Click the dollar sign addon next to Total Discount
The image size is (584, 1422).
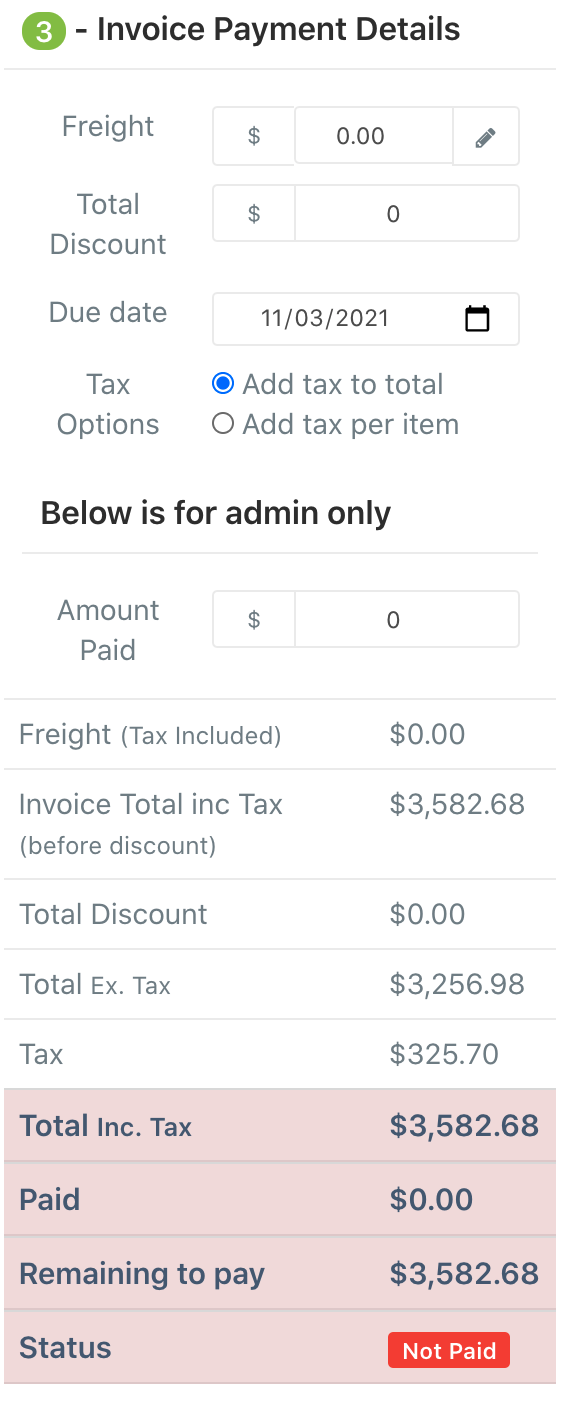click(254, 214)
